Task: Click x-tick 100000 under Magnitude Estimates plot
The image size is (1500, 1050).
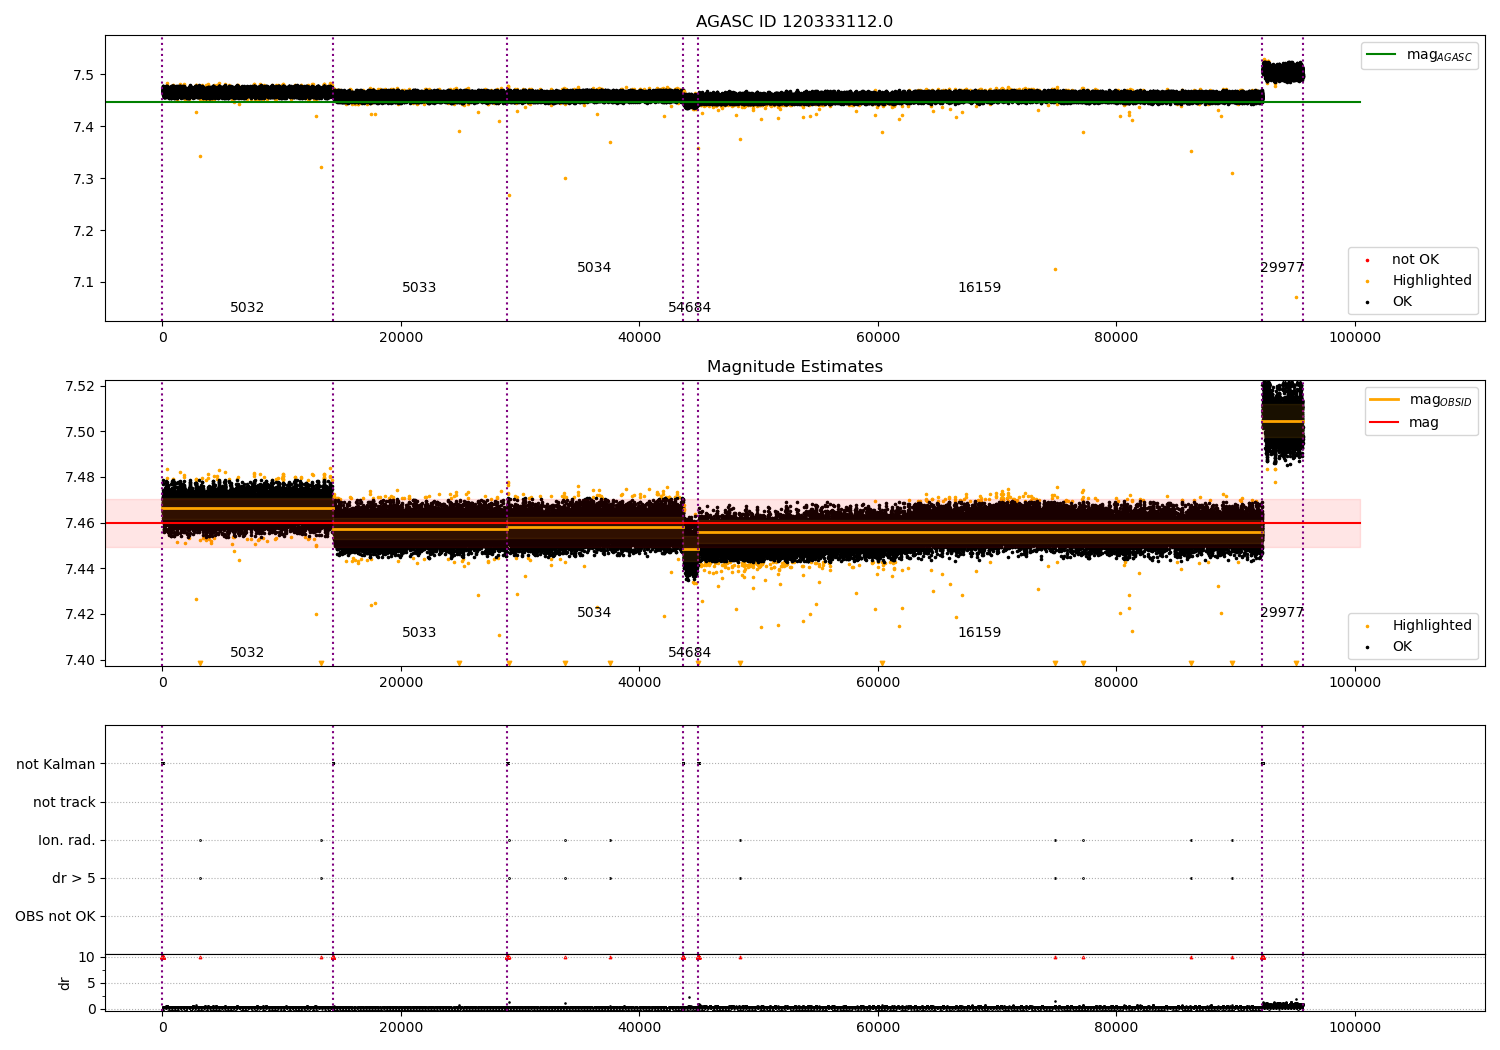Action: tap(1355, 683)
